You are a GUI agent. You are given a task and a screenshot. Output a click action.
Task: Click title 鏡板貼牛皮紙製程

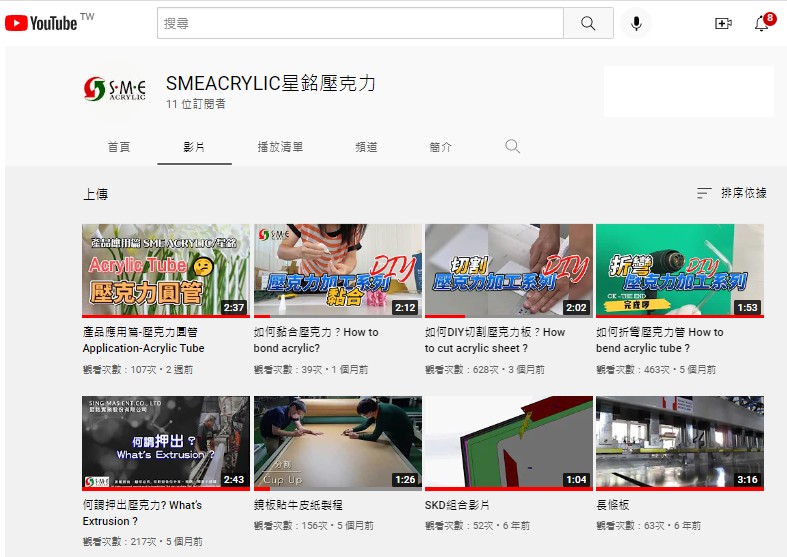pyautogui.click(x=298, y=505)
